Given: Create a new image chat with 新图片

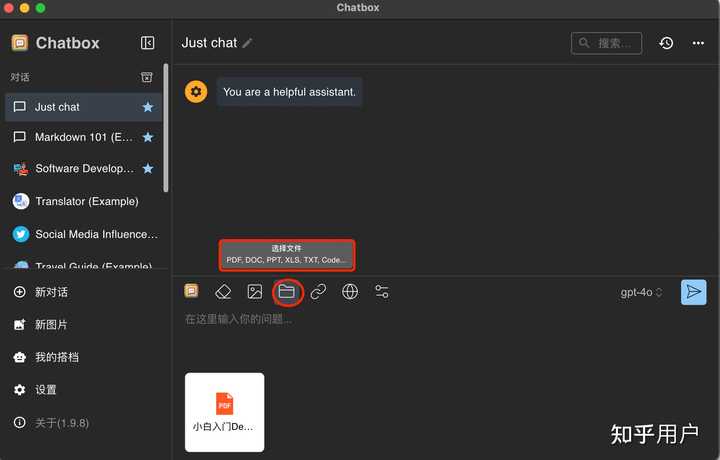Looking at the screenshot, I should (x=40, y=325).
